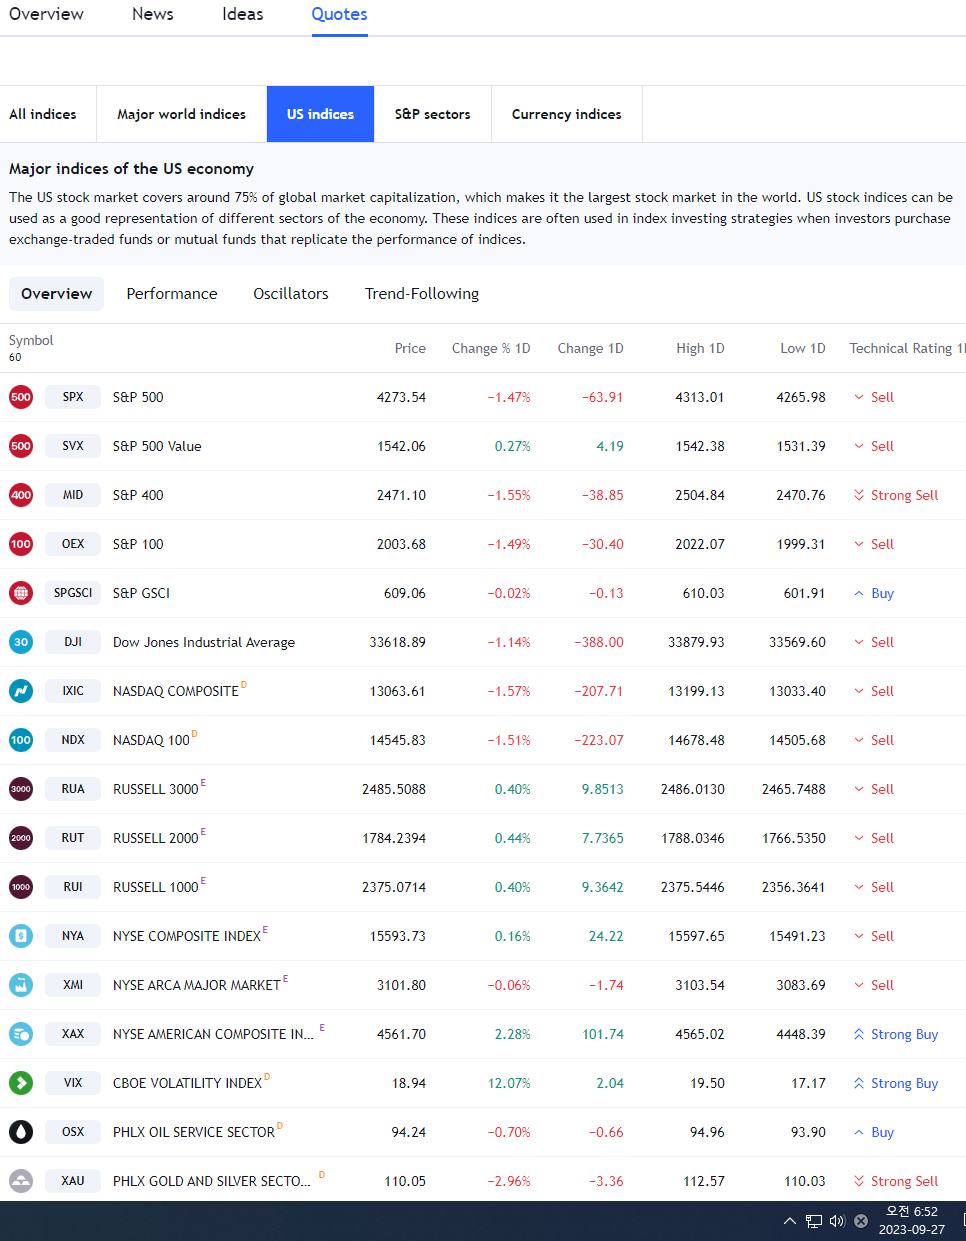Click the tray circled X status icon
This screenshot has height=1241, width=966.
(x=861, y=1221)
